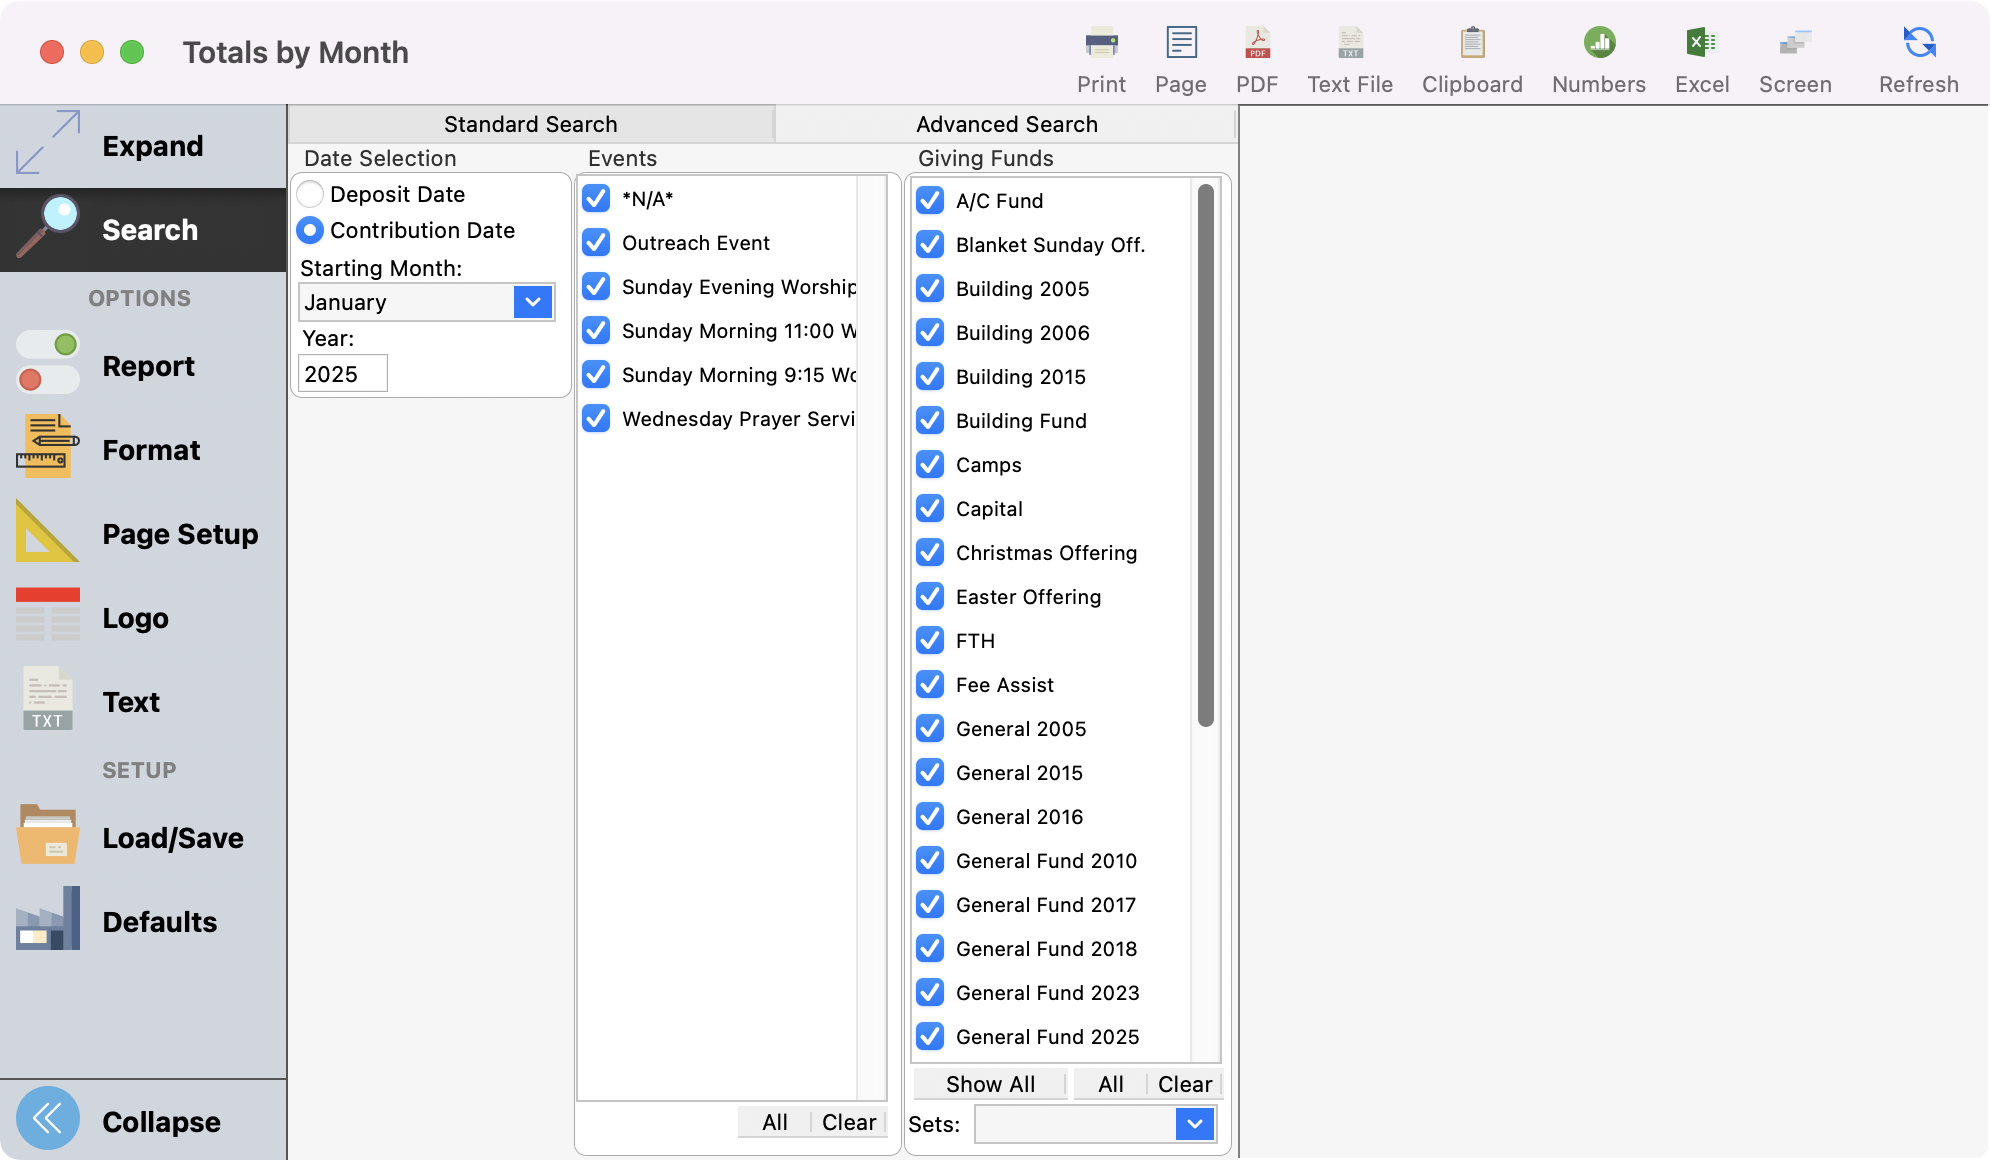1990x1160 pixels.
Task: Open the Starting Month dropdown
Action: click(x=532, y=302)
